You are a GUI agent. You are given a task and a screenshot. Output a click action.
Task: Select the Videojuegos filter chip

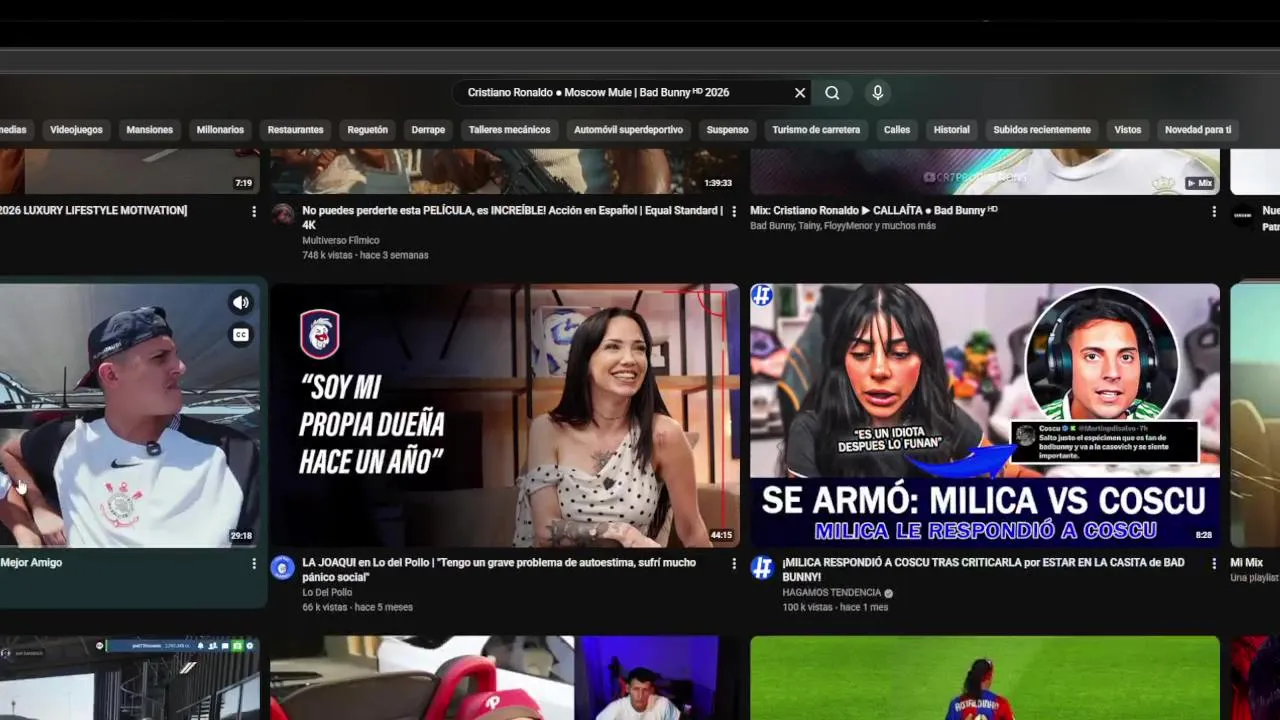pyautogui.click(x=76, y=130)
